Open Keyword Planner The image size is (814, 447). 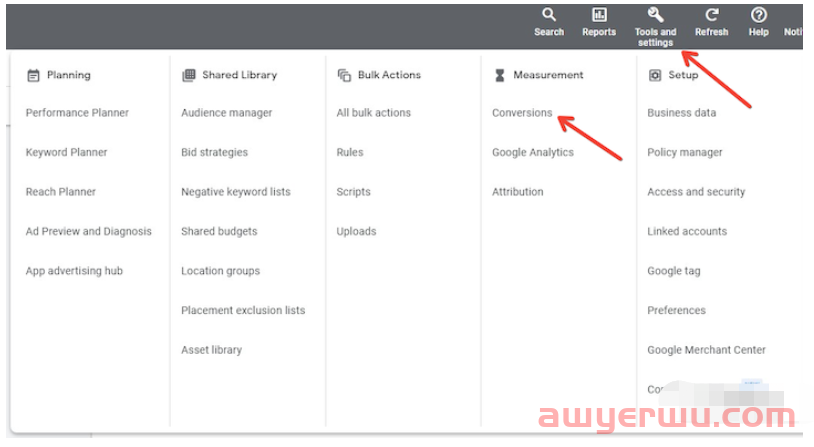coord(66,152)
